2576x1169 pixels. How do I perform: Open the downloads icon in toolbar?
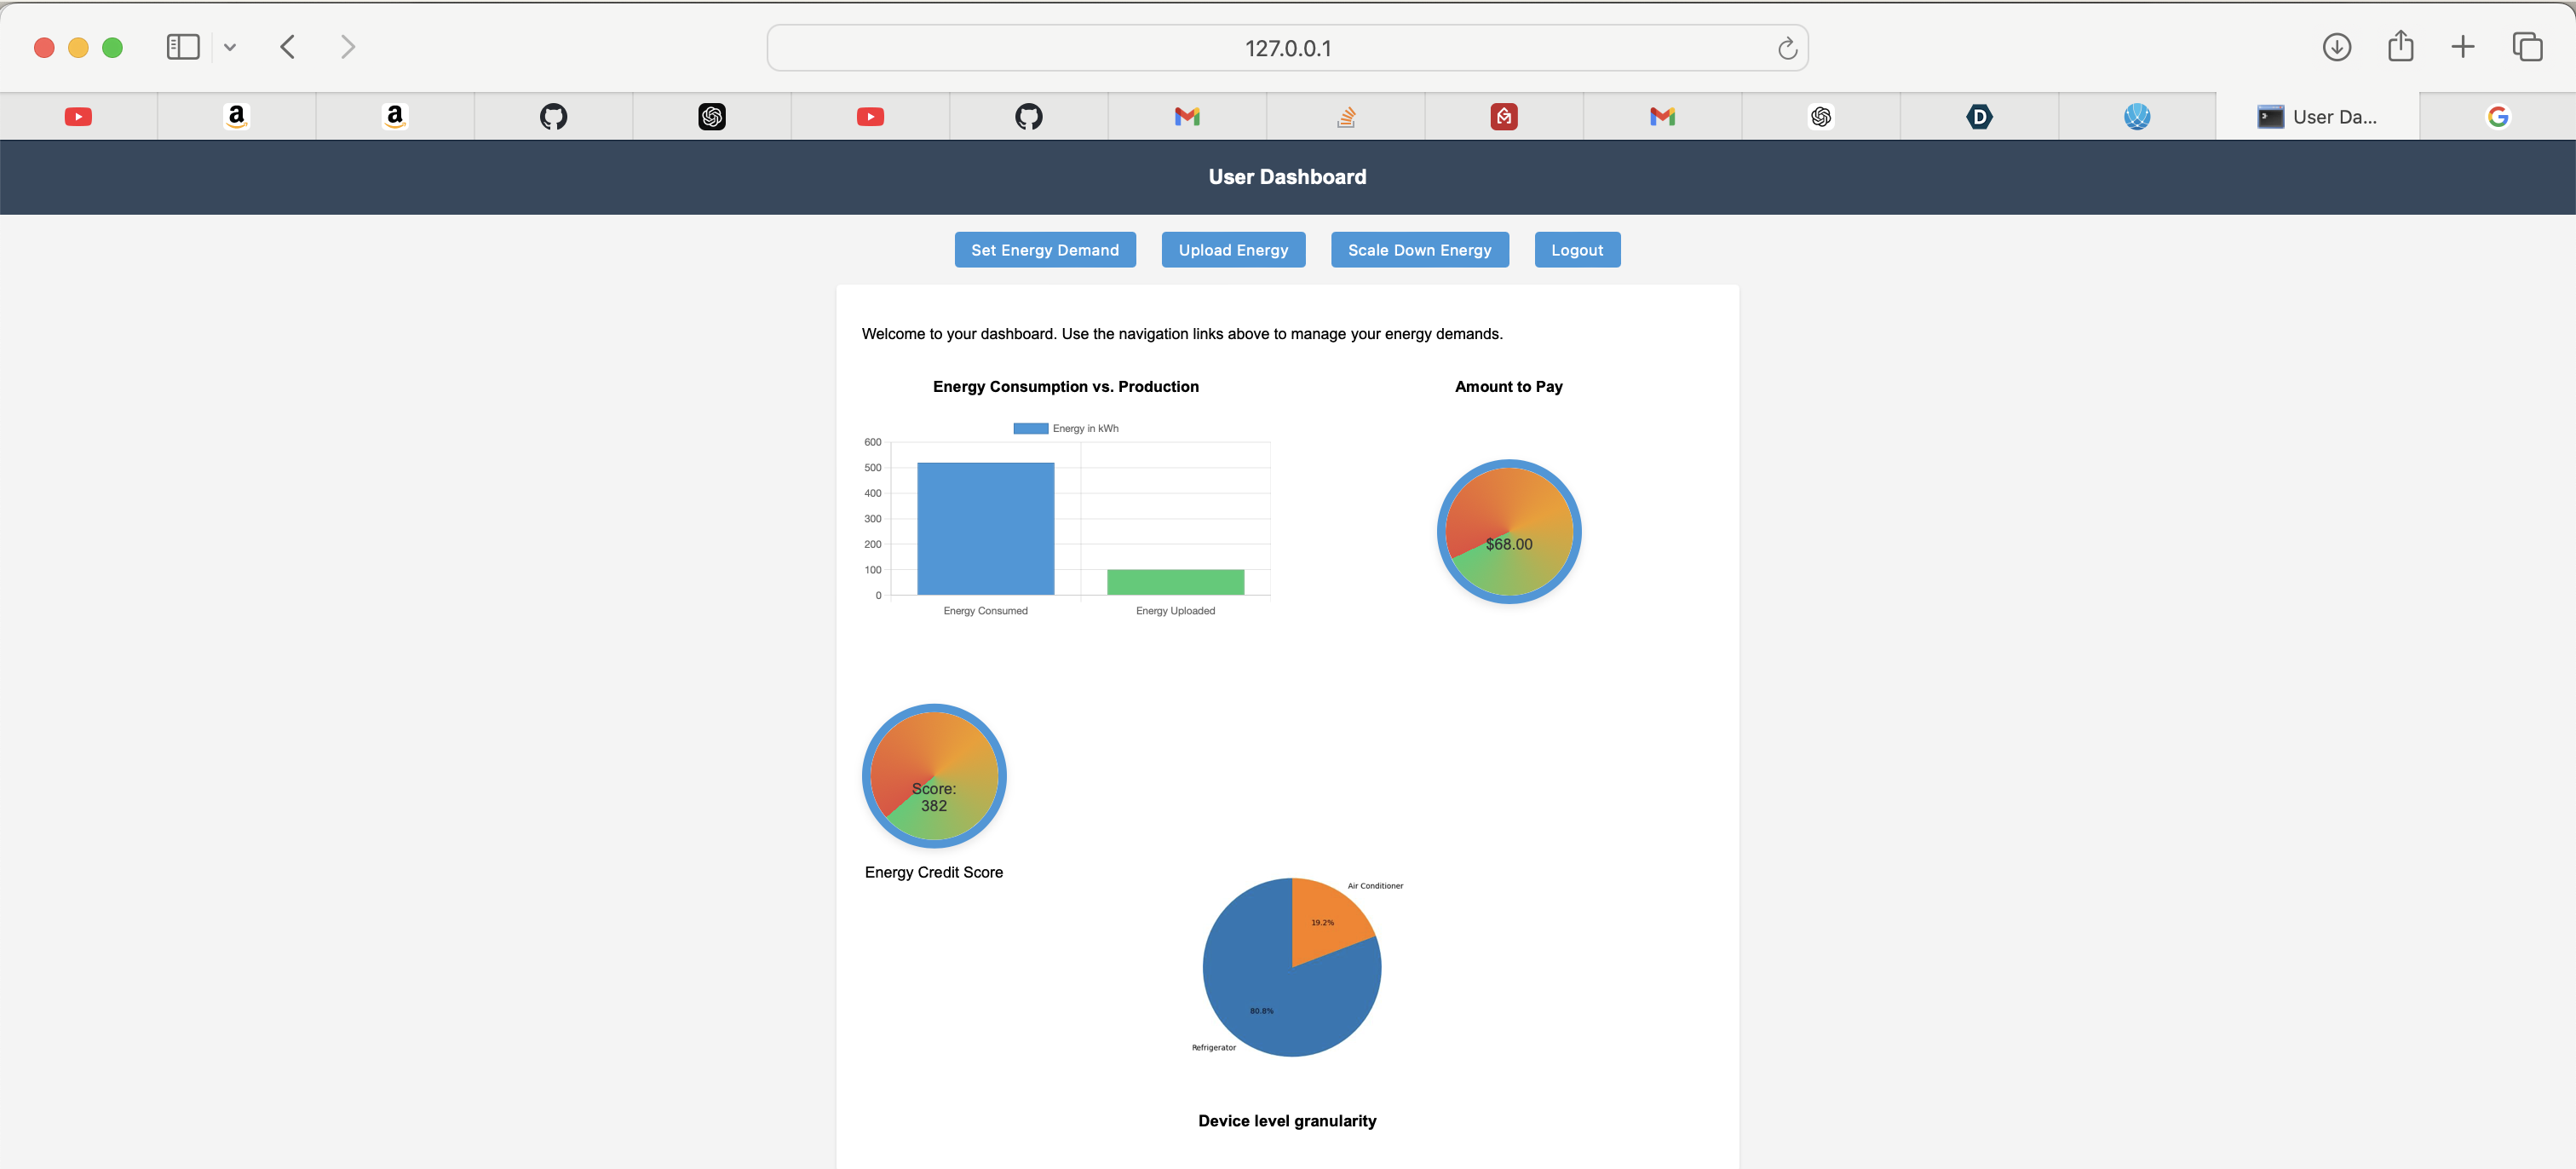[x=2336, y=47]
